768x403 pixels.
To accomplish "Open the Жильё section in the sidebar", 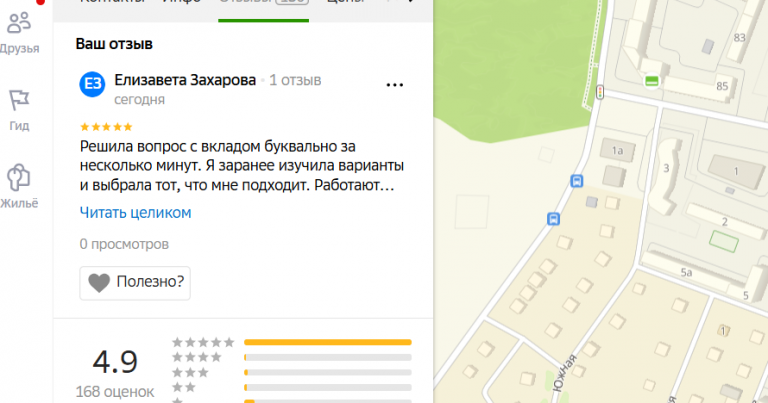I will [x=19, y=187].
